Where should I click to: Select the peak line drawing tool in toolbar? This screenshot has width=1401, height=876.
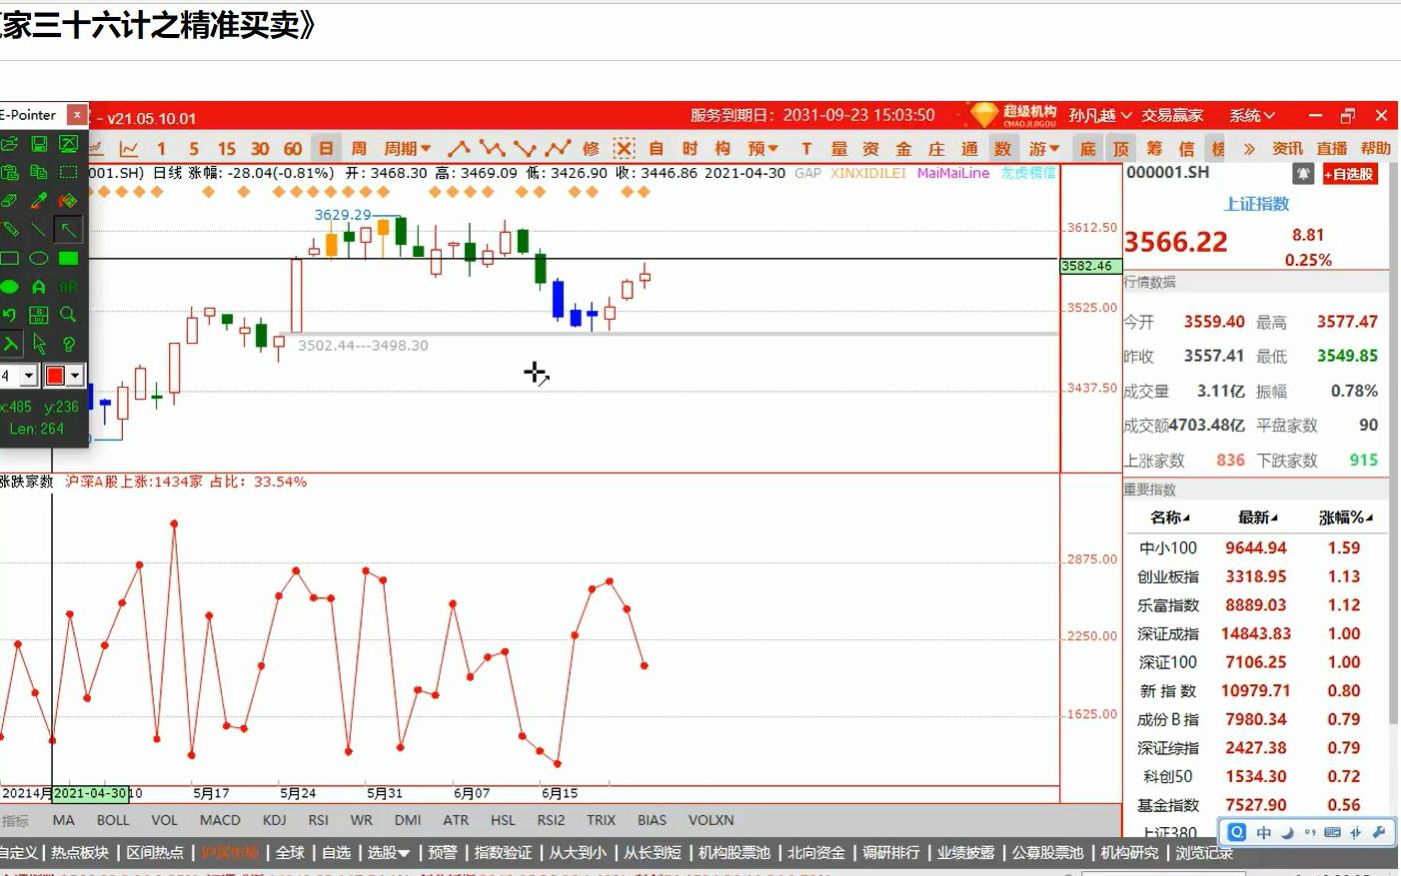pyautogui.click(x=459, y=149)
